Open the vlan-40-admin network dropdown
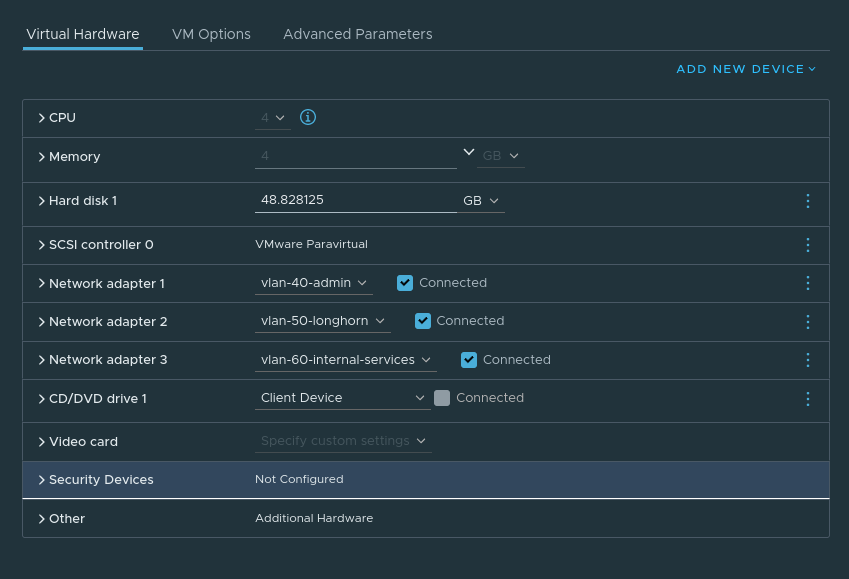This screenshot has height=579, width=849. pyautogui.click(x=314, y=283)
